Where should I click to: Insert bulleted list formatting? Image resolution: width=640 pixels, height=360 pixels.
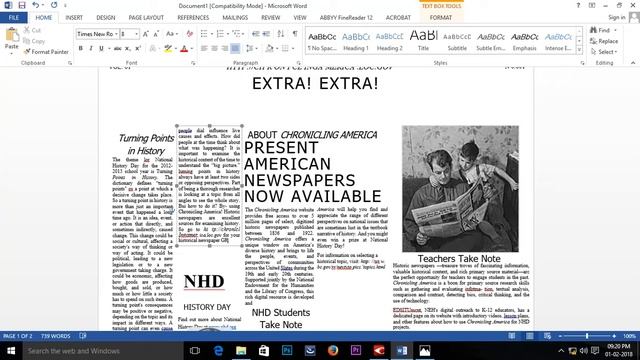pyautogui.click(x=204, y=34)
